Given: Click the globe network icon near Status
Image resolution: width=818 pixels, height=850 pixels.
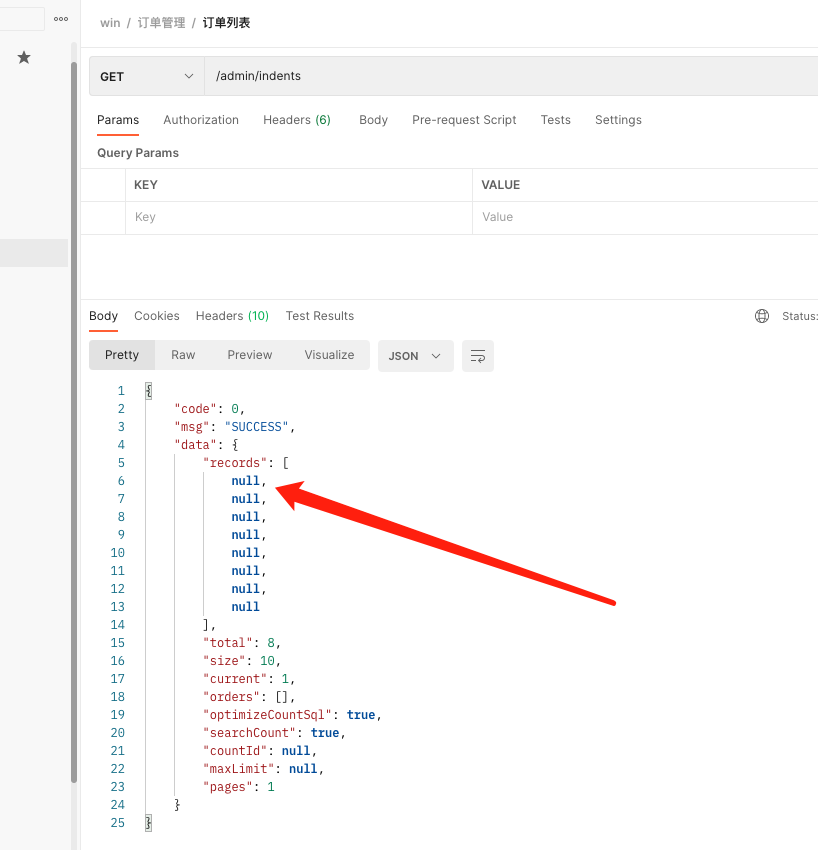Looking at the screenshot, I should [x=762, y=316].
